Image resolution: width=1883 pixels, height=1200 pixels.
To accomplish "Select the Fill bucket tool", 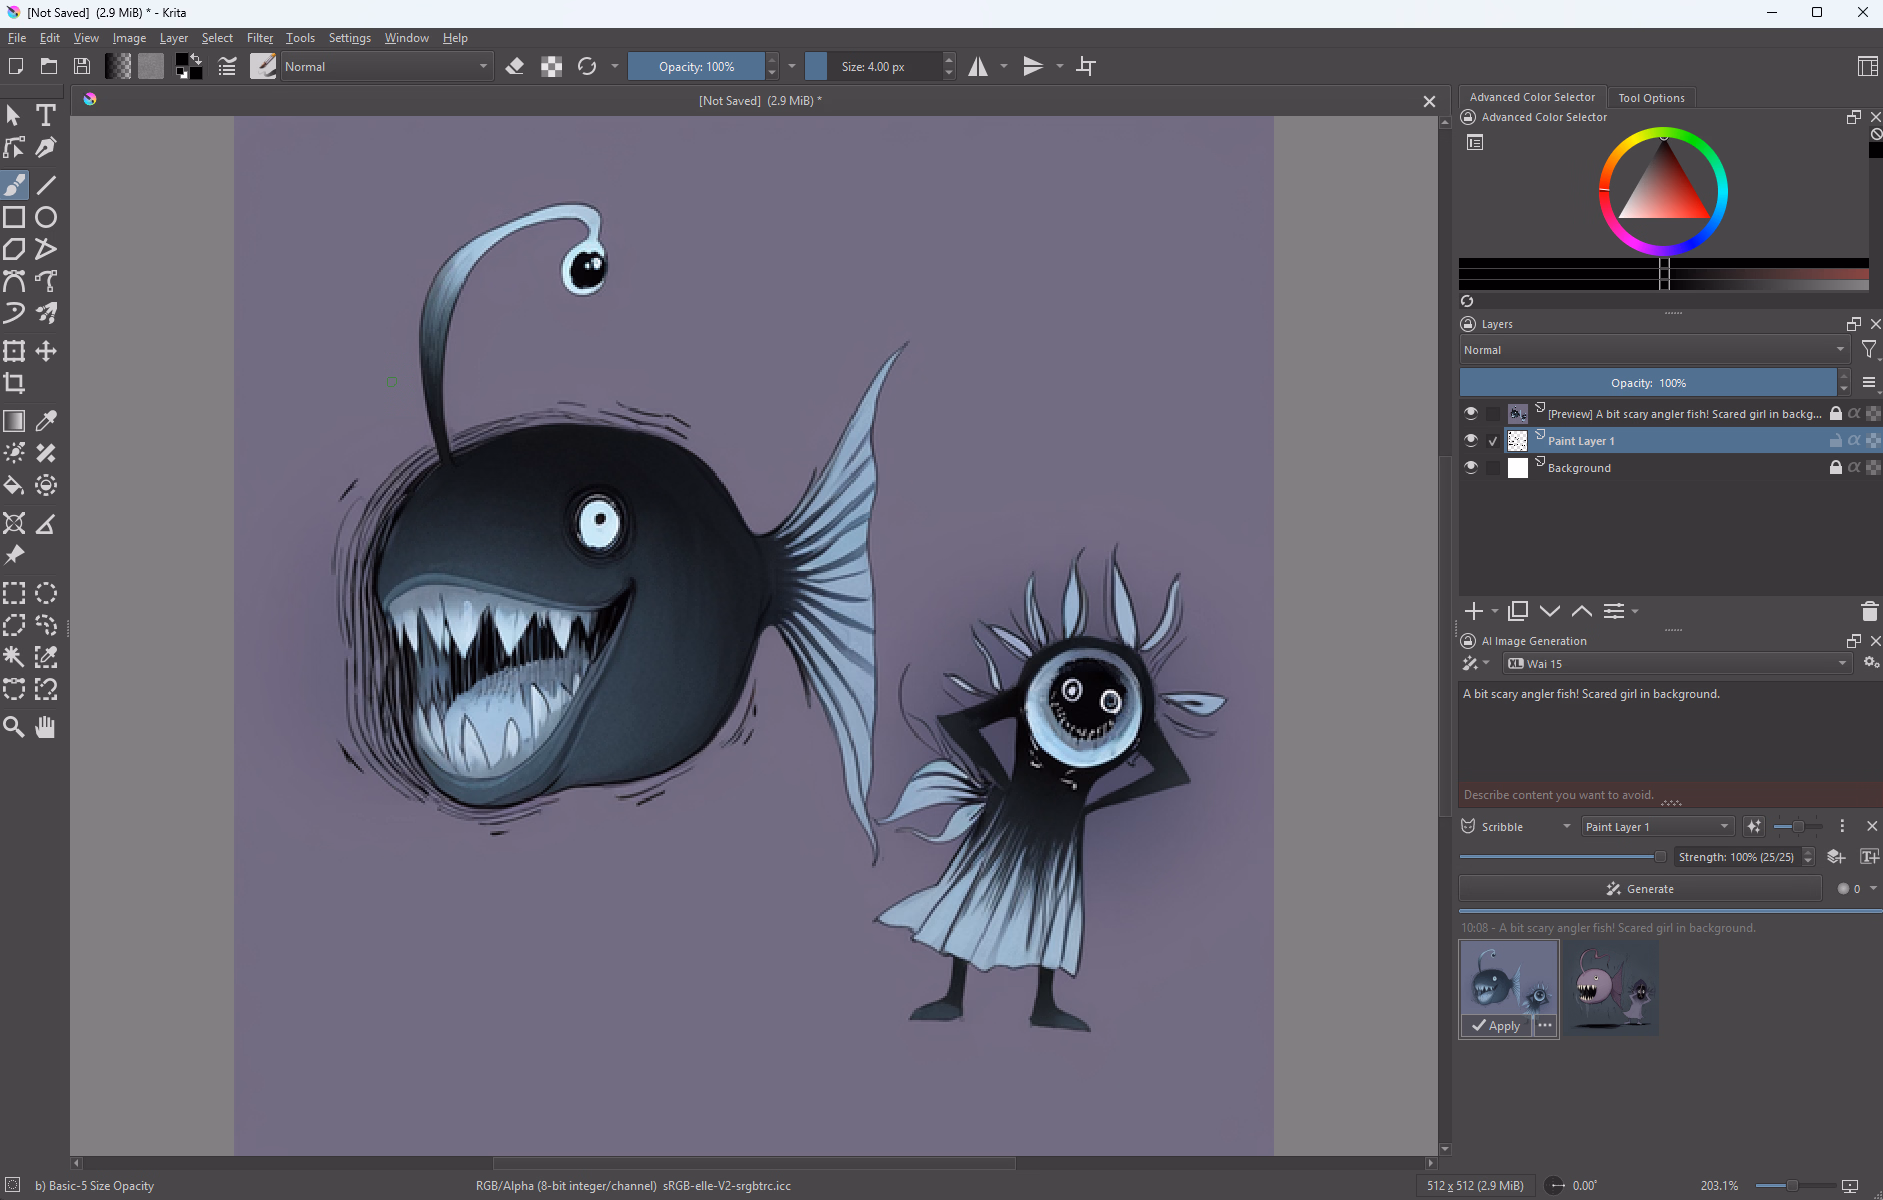I will tap(14, 486).
